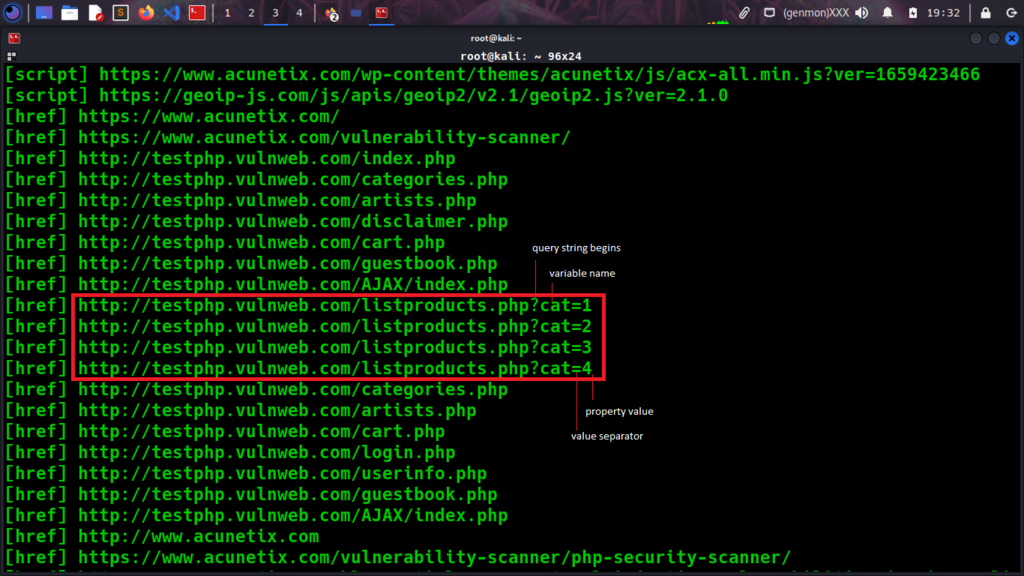1024x576 pixels.
Task: Open the Sublime Text launcher
Action: (x=121, y=13)
